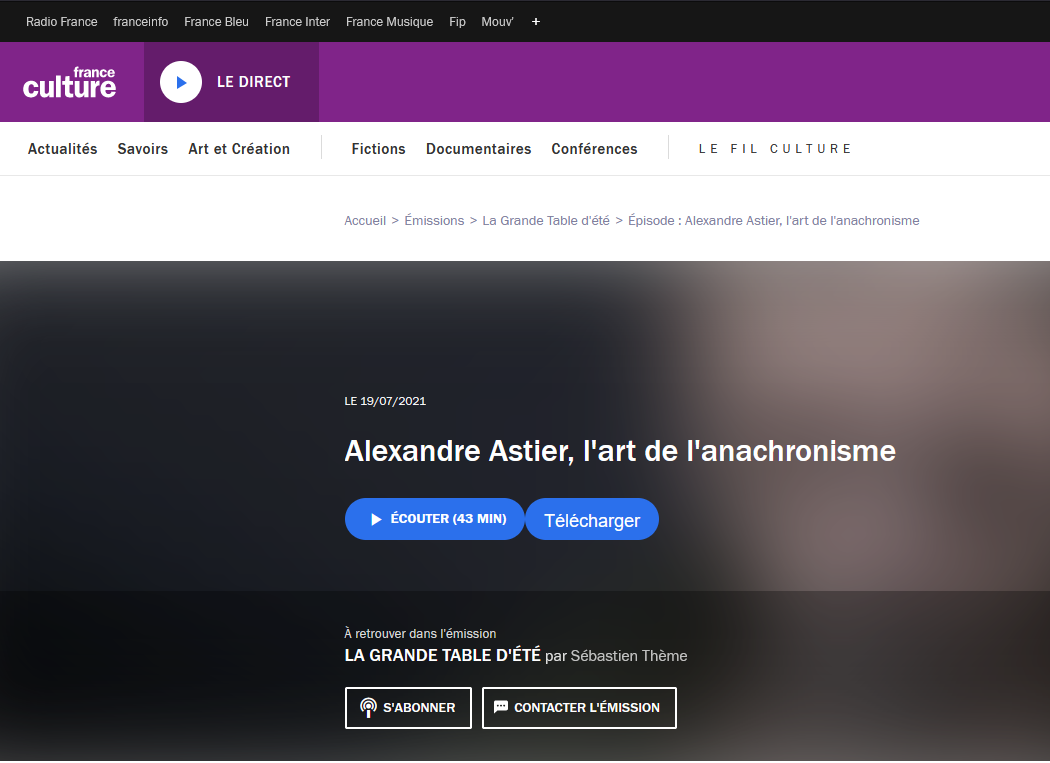Open Mouv' station link

click(497, 21)
